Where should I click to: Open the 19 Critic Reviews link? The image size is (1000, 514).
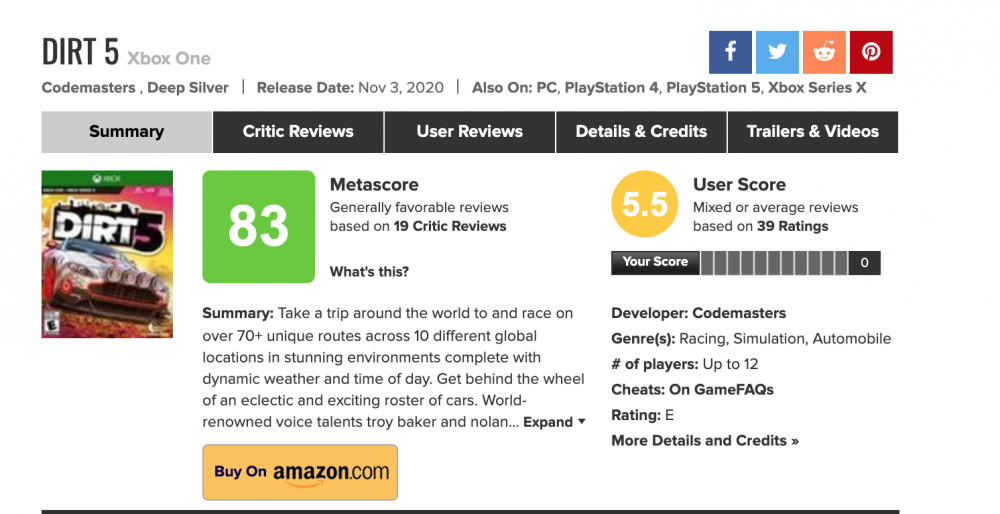(x=450, y=226)
